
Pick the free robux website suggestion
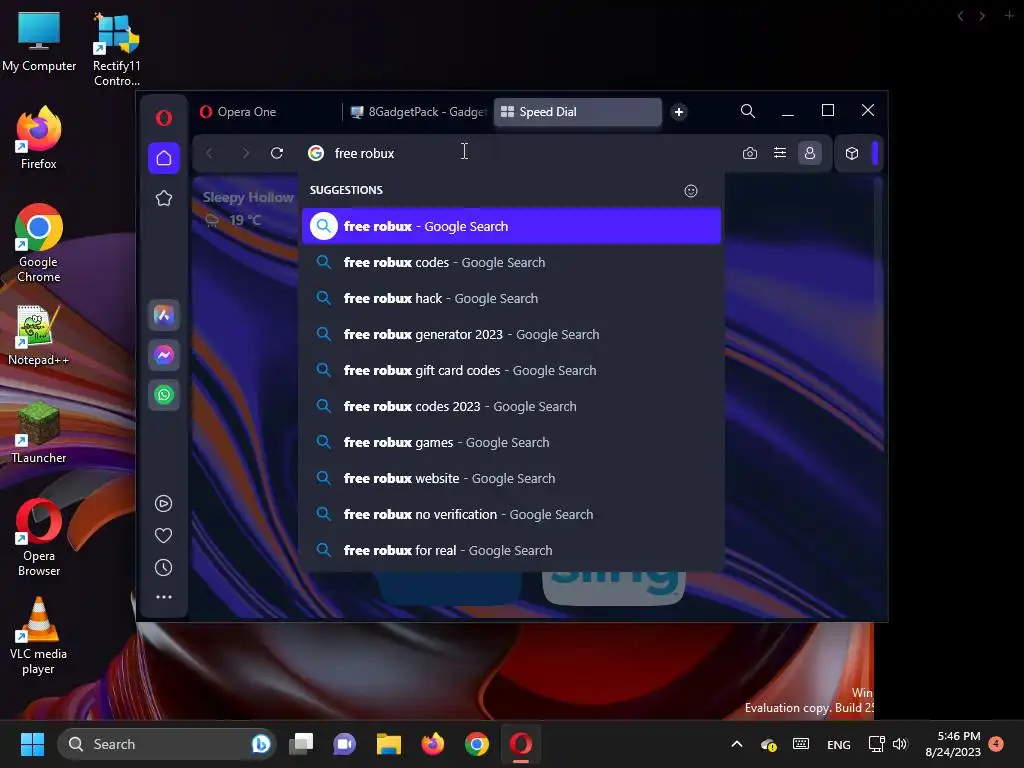[x=511, y=478]
